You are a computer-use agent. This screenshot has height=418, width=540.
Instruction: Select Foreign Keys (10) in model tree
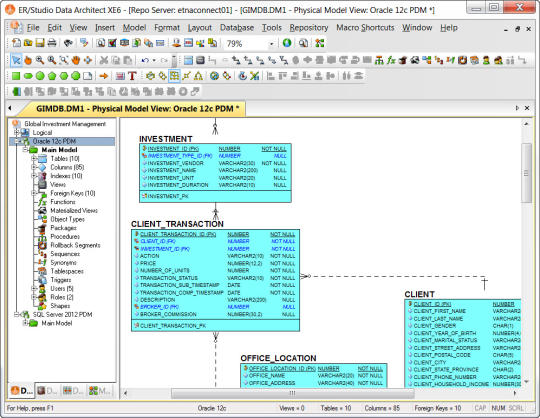[73, 193]
